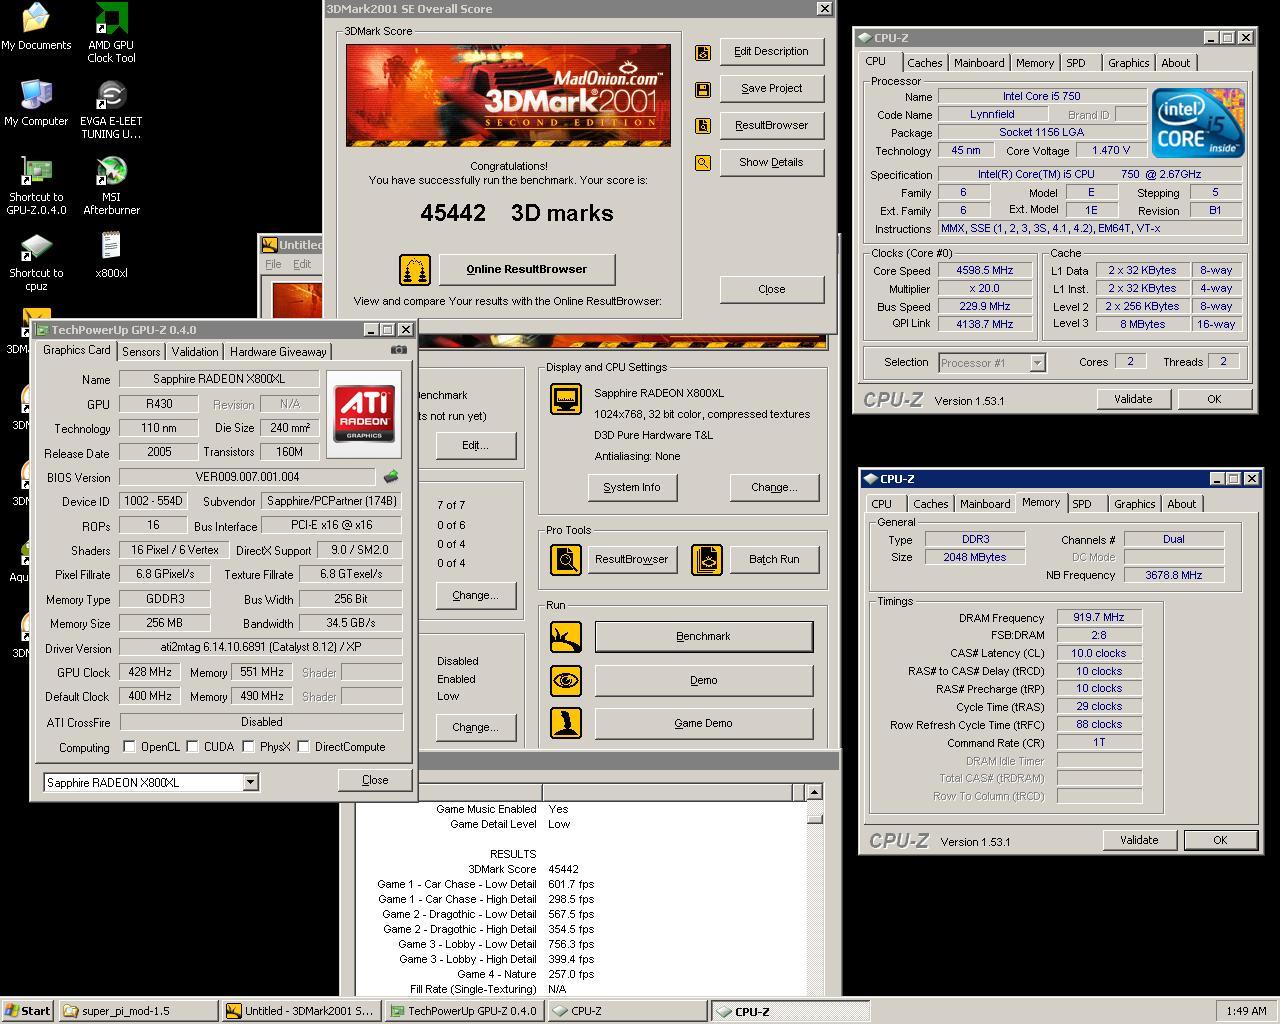Click the Game Demo joystick icon
This screenshot has width=1280, height=1024.
coord(566,723)
